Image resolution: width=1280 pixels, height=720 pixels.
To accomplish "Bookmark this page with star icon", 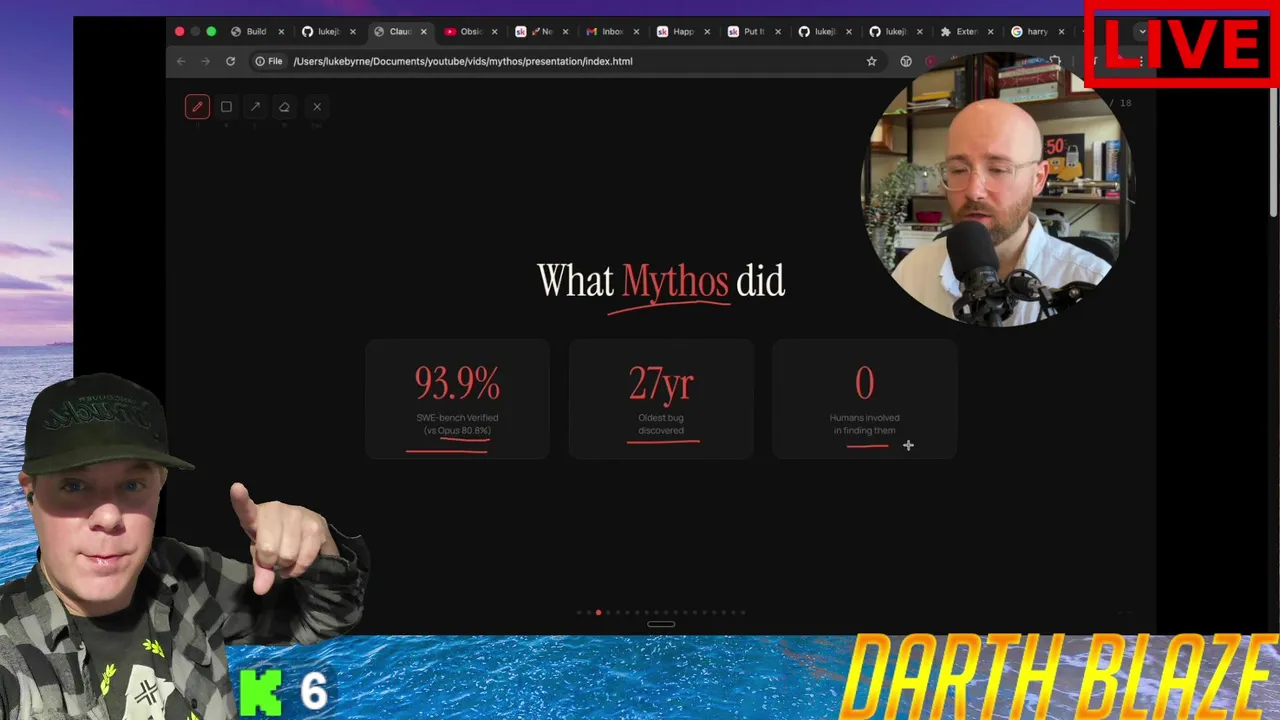I will [x=871, y=61].
